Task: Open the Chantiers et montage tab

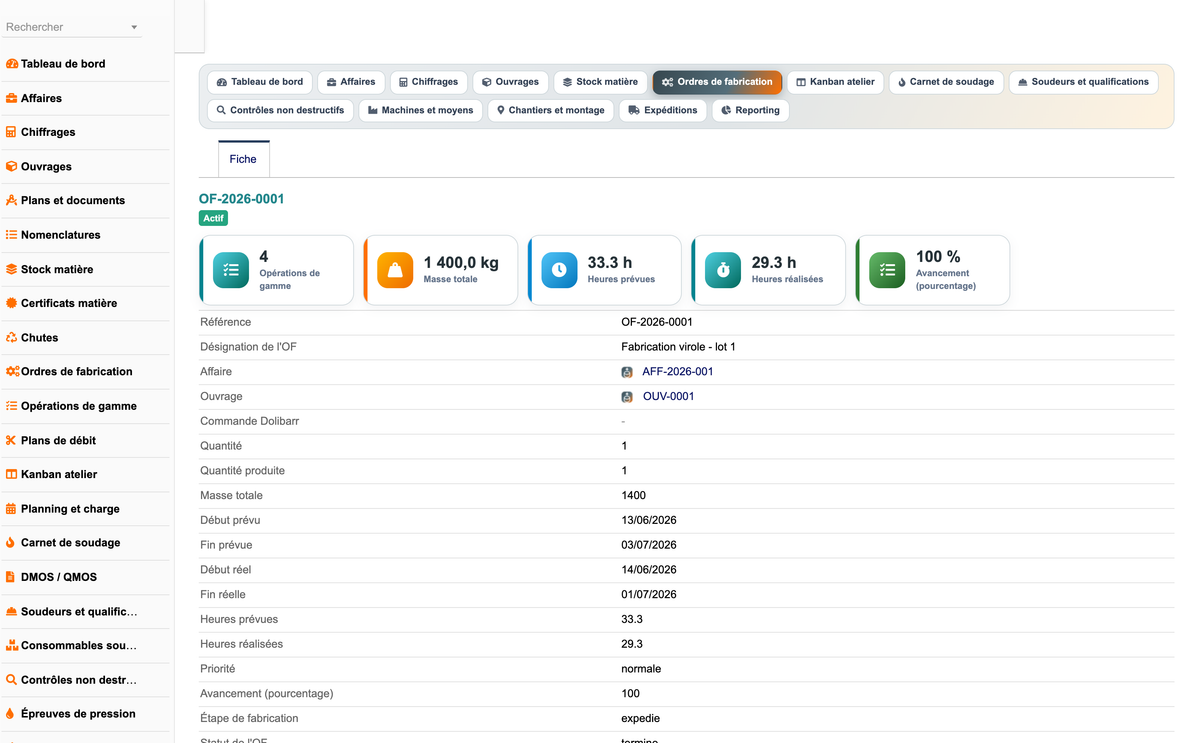Action: (550, 110)
